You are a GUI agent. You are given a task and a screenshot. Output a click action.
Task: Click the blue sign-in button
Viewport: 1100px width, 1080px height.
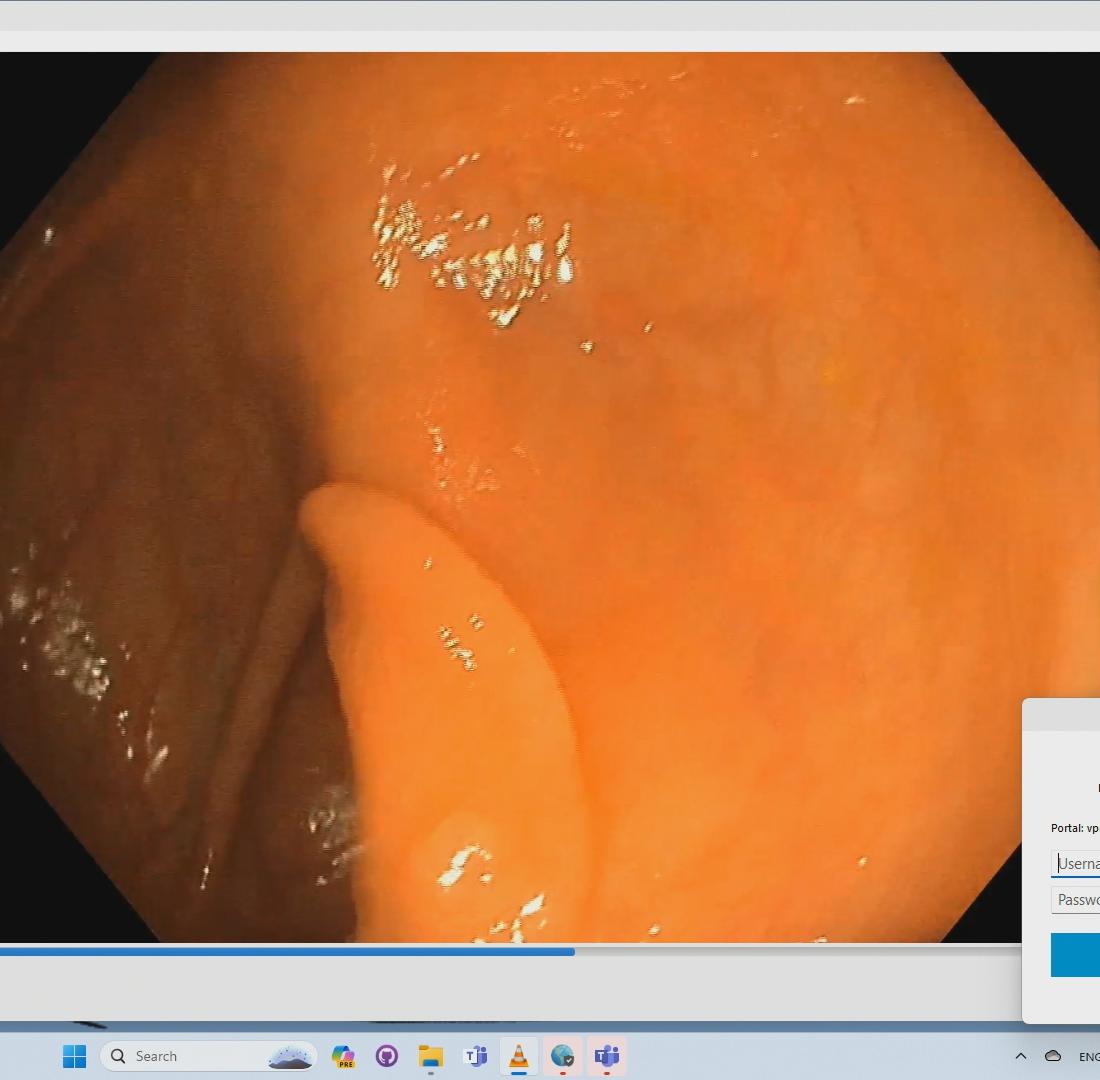tap(1075, 955)
